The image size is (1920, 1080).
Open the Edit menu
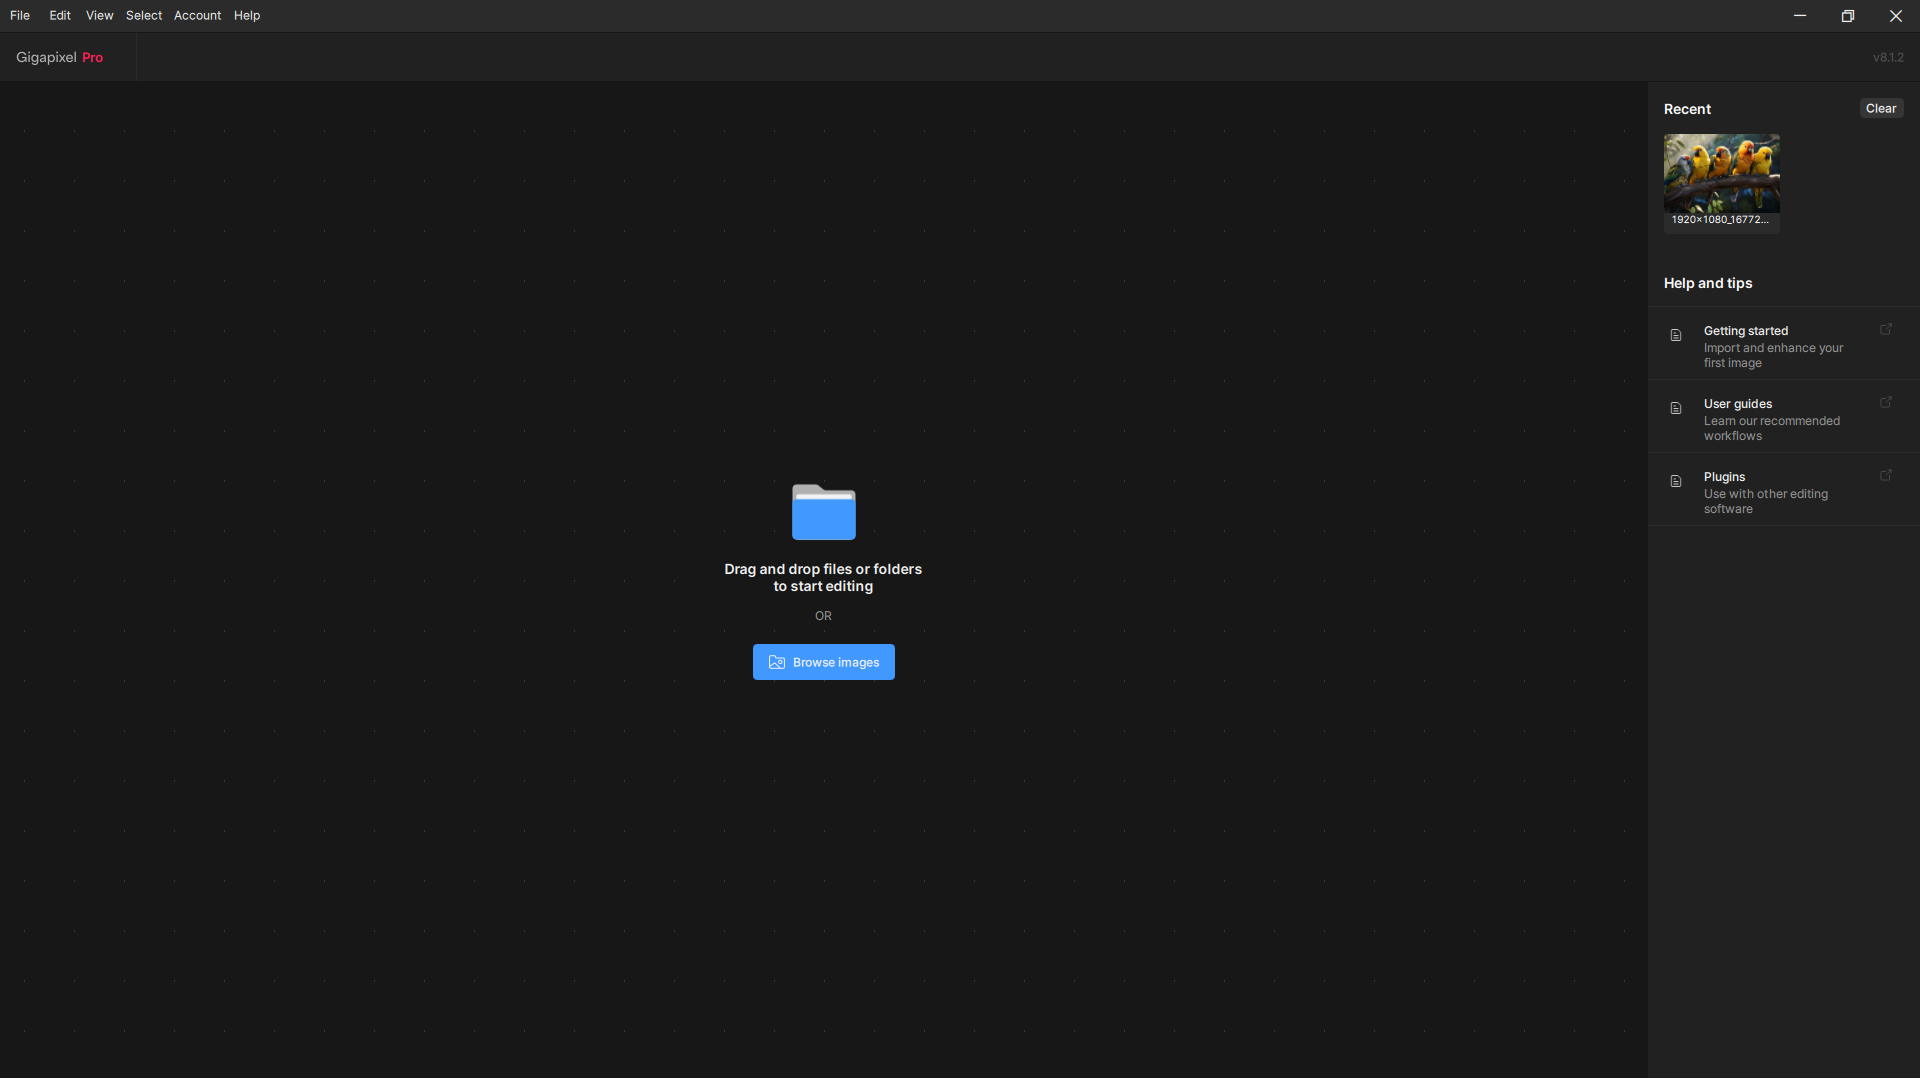coord(60,15)
